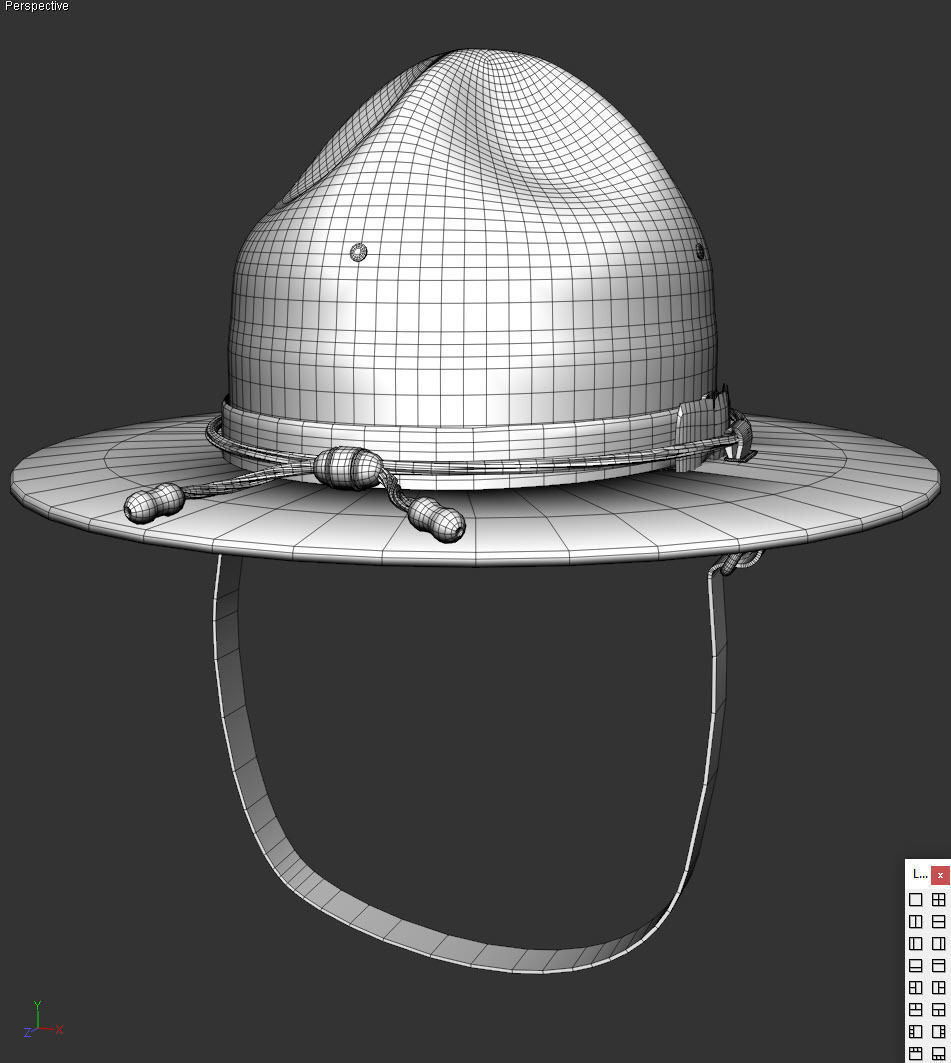Select layout with two panes stacked left
This screenshot has height=1063, width=951.
(x=915, y=988)
